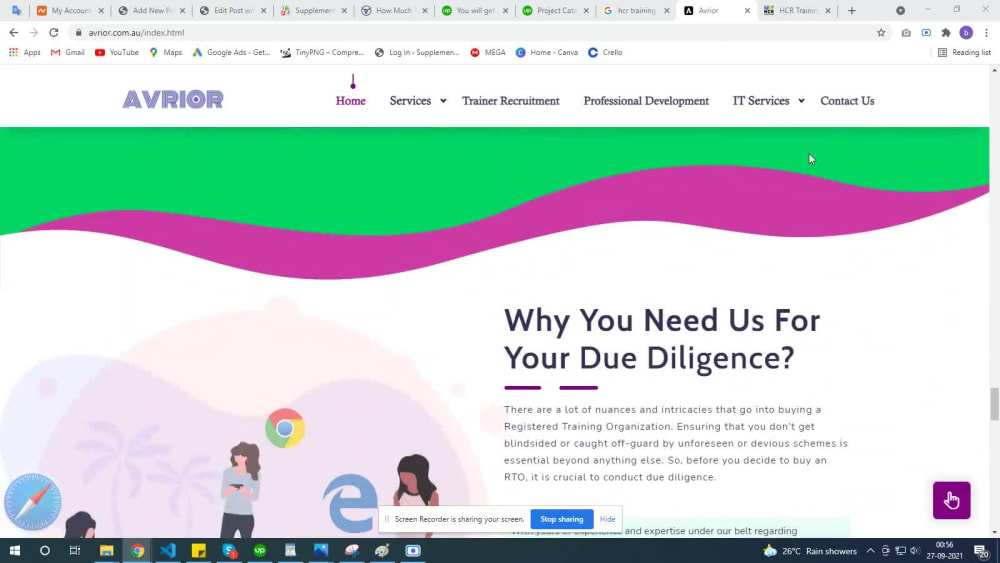Screen dimensions: 1000x563
Task: Open the Windows Start menu
Action: [15, 550]
